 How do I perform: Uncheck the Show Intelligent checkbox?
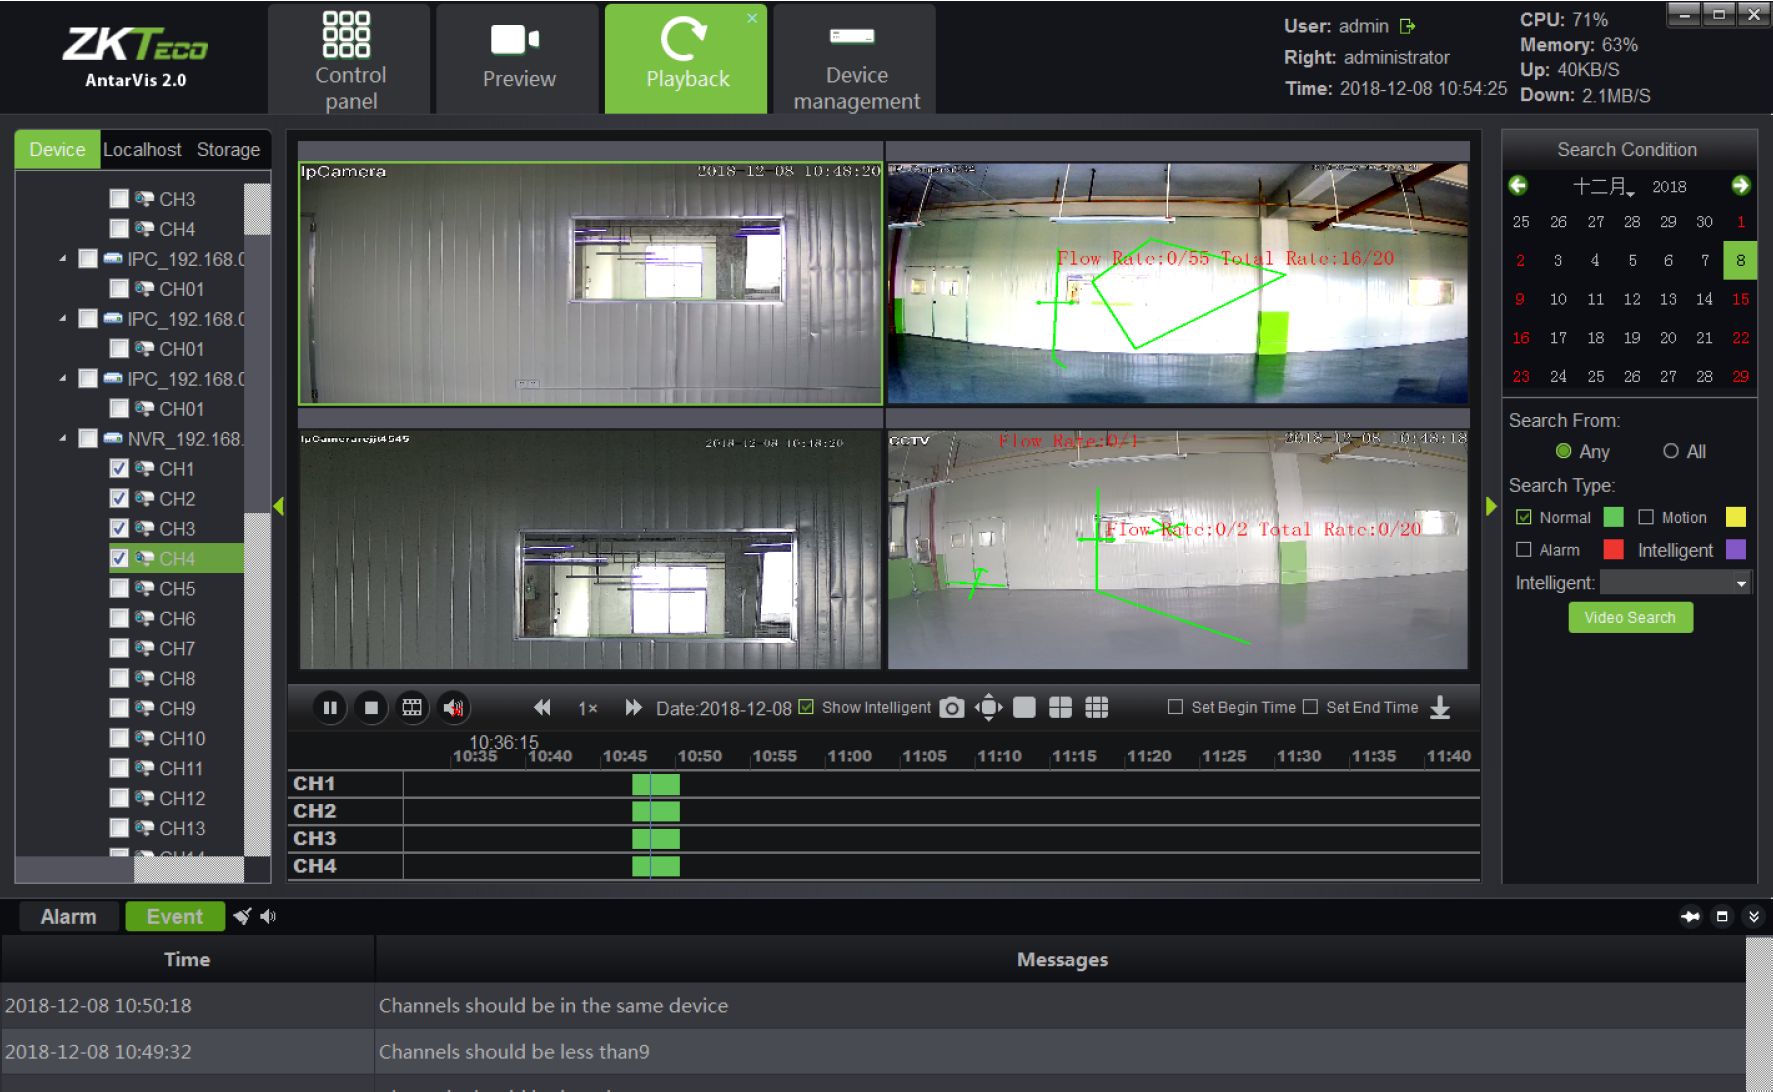coord(806,707)
